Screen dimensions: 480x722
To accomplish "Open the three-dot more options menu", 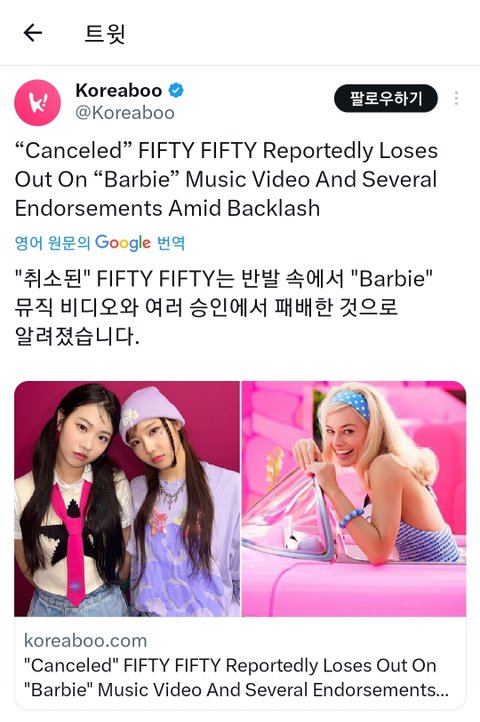I will [456, 98].
